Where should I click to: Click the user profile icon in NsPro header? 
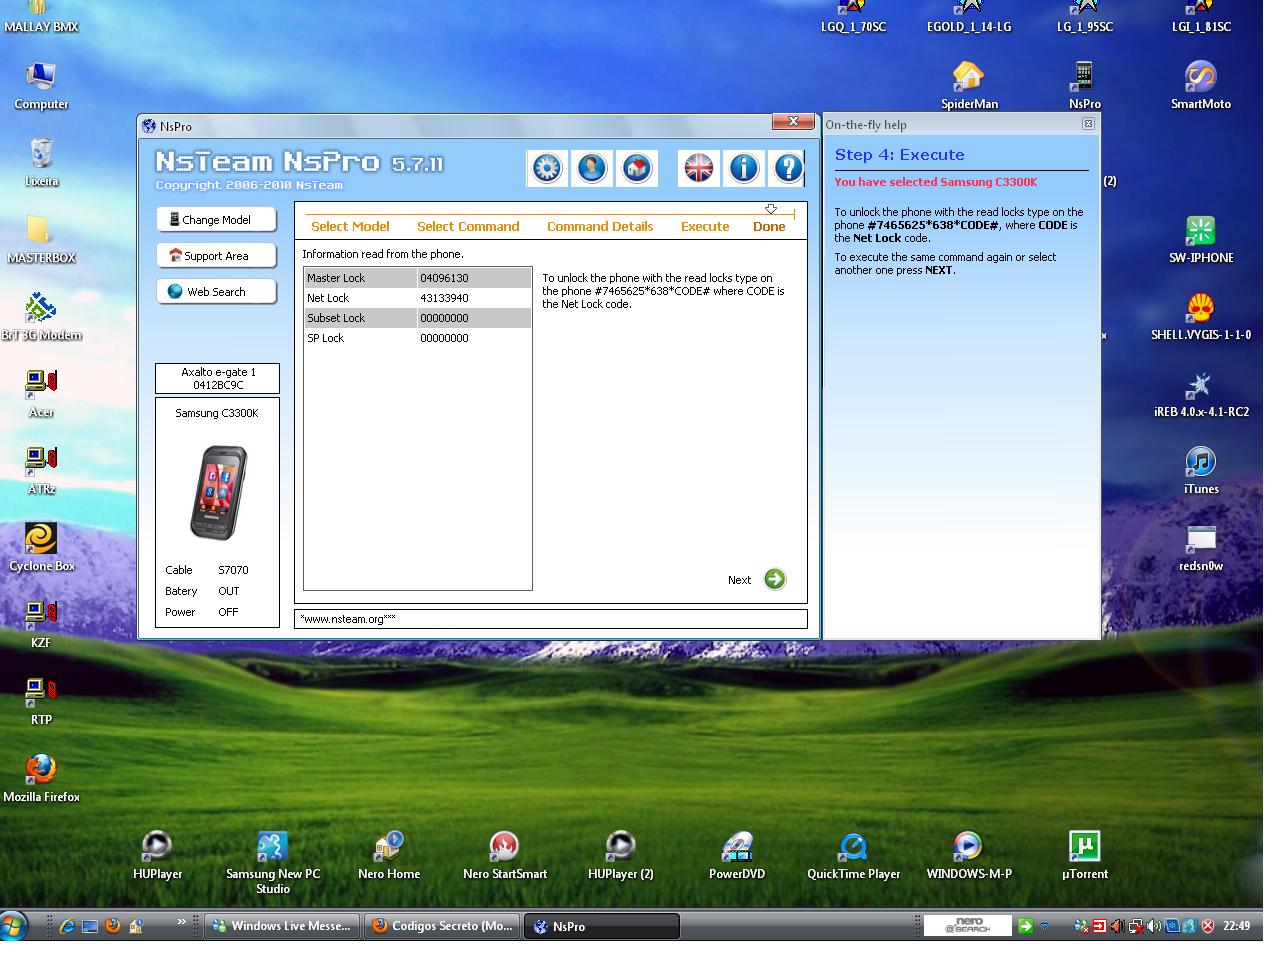(592, 168)
